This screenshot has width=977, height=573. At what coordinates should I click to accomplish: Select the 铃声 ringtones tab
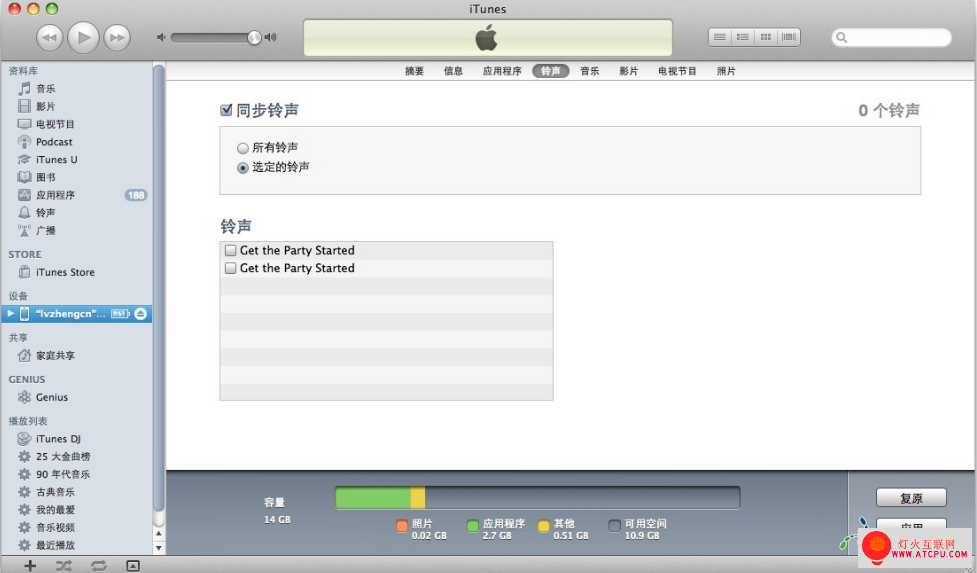pyautogui.click(x=551, y=71)
